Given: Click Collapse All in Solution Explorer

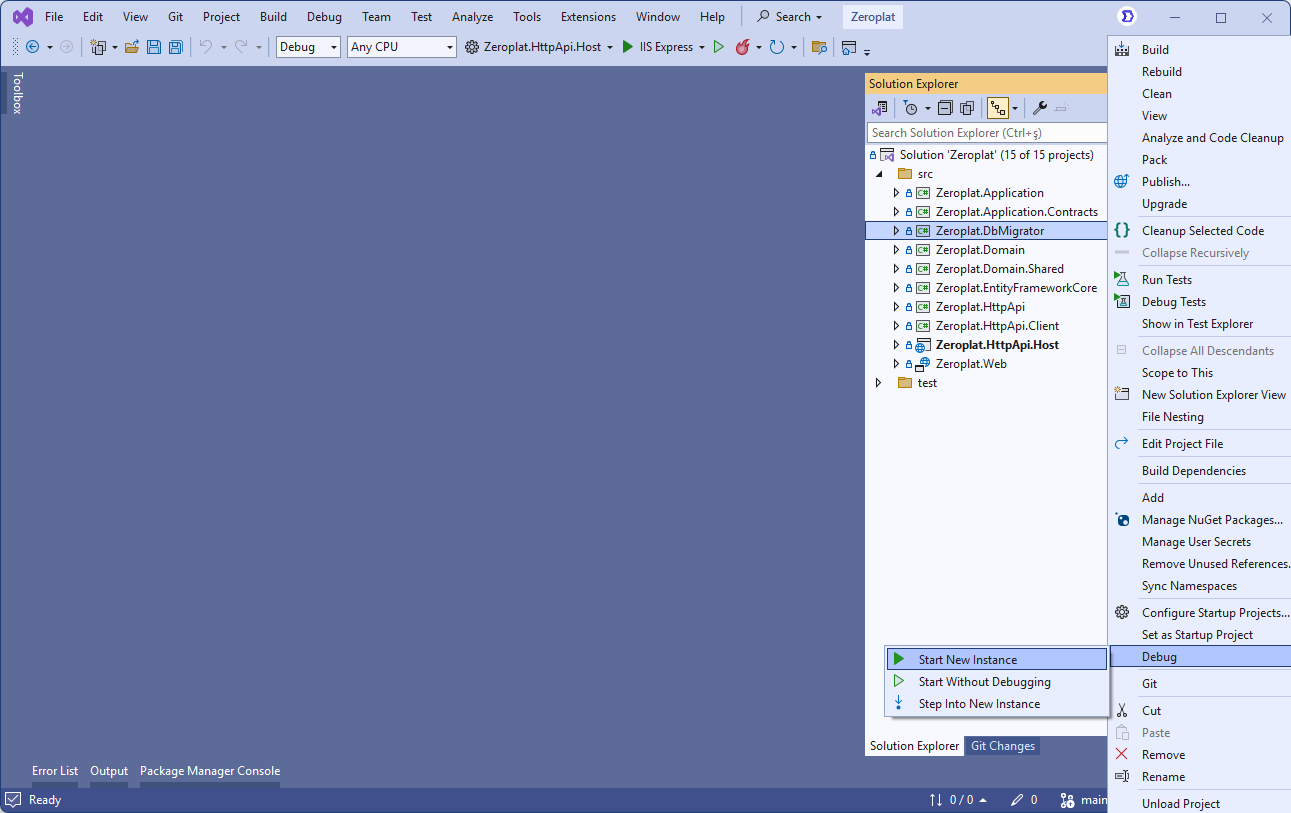Looking at the screenshot, I should [945, 108].
